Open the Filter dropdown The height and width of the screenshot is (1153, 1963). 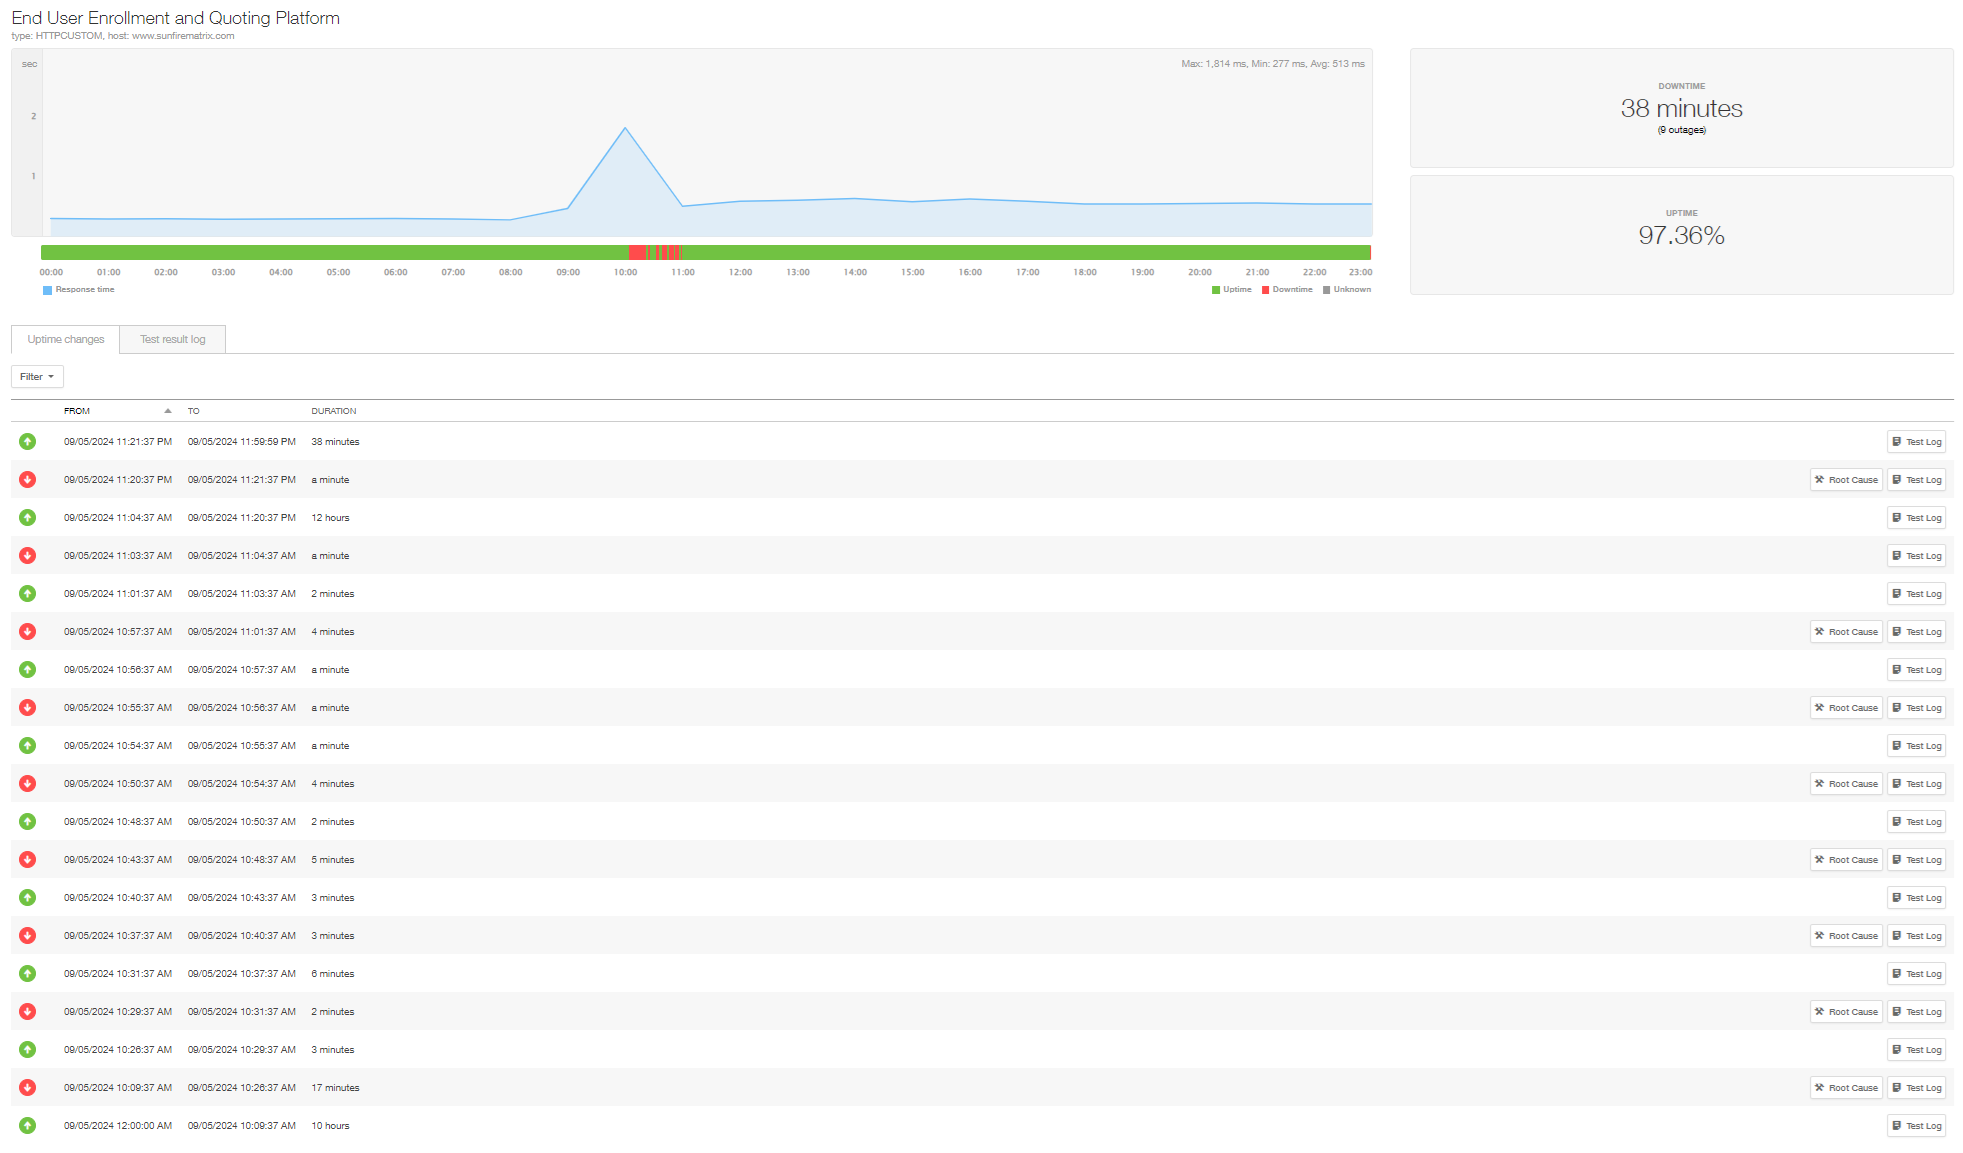(37, 377)
